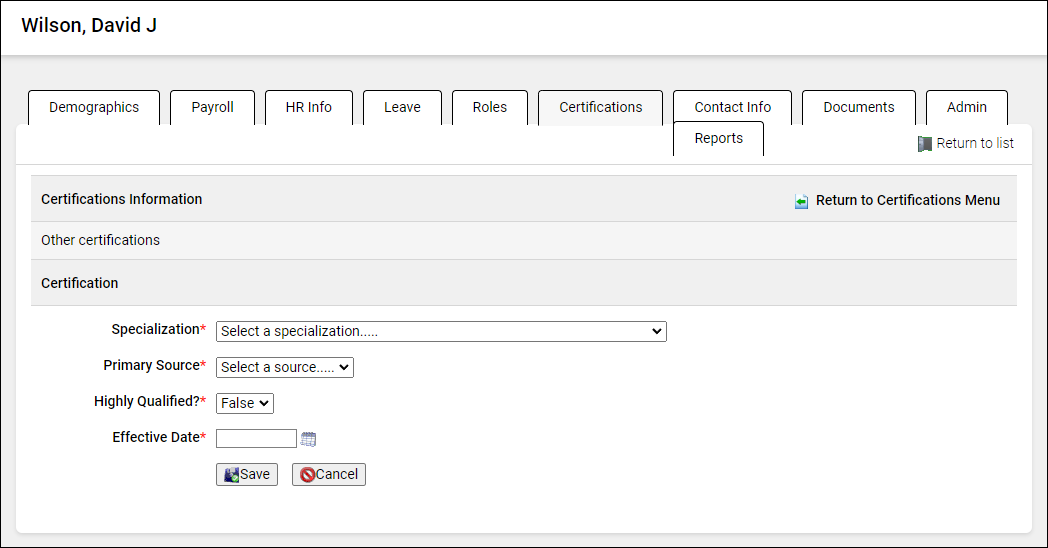Image resolution: width=1048 pixels, height=548 pixels.
Task: Click the calendar icon beside Effective Date
Action: pos(309,439)
